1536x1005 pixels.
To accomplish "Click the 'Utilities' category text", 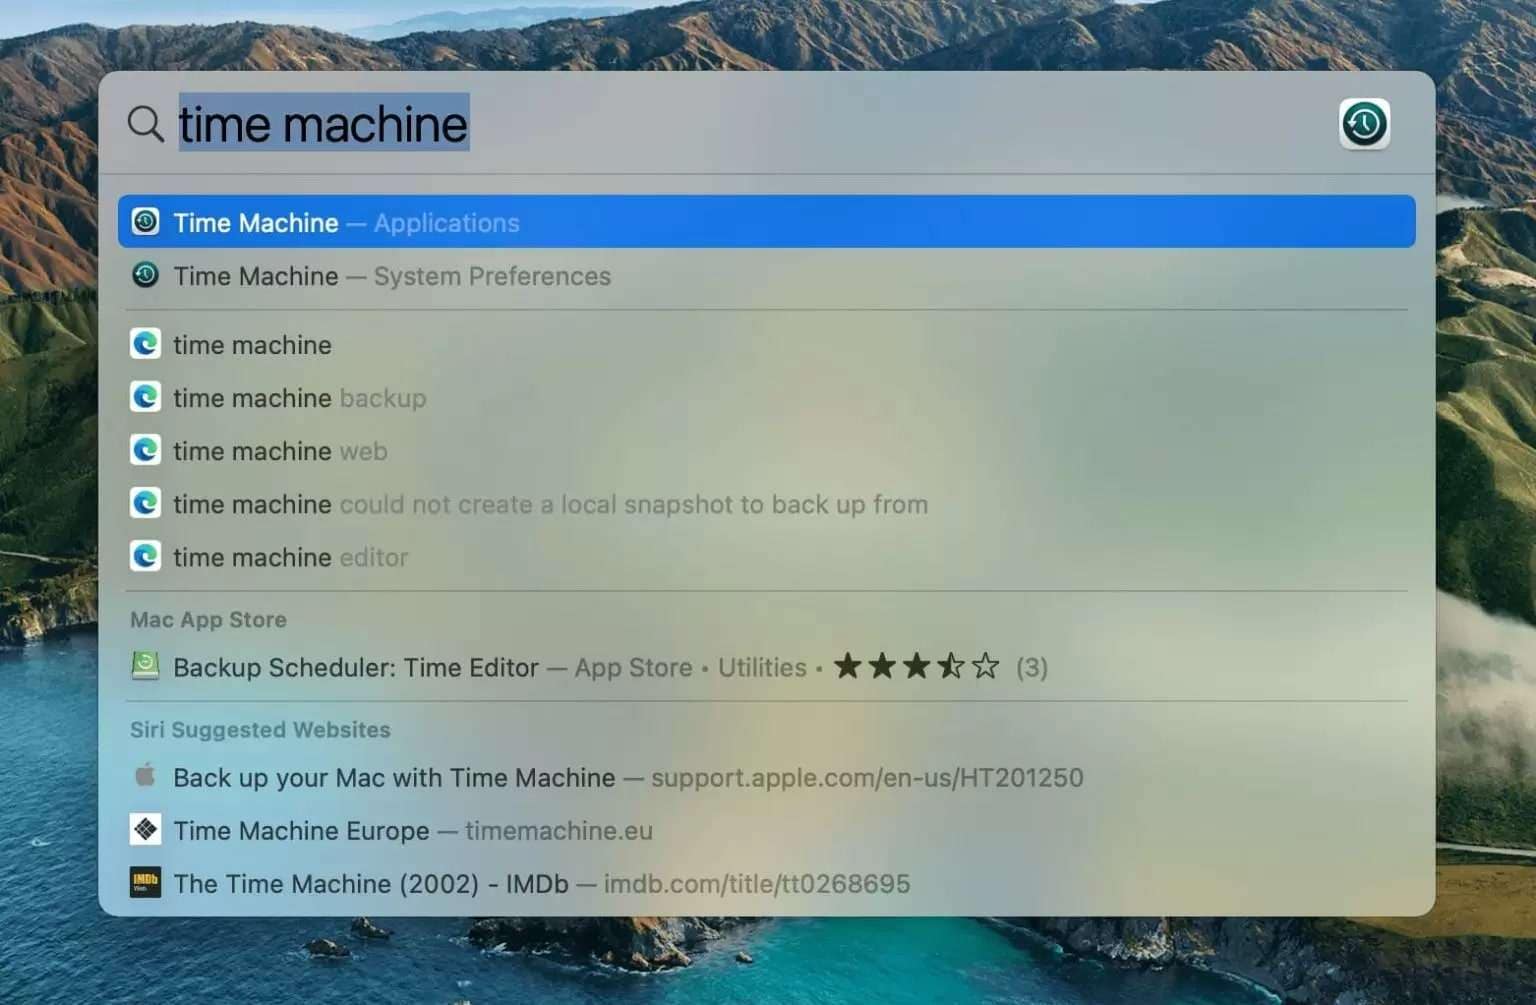I will (x=762, y=667).
